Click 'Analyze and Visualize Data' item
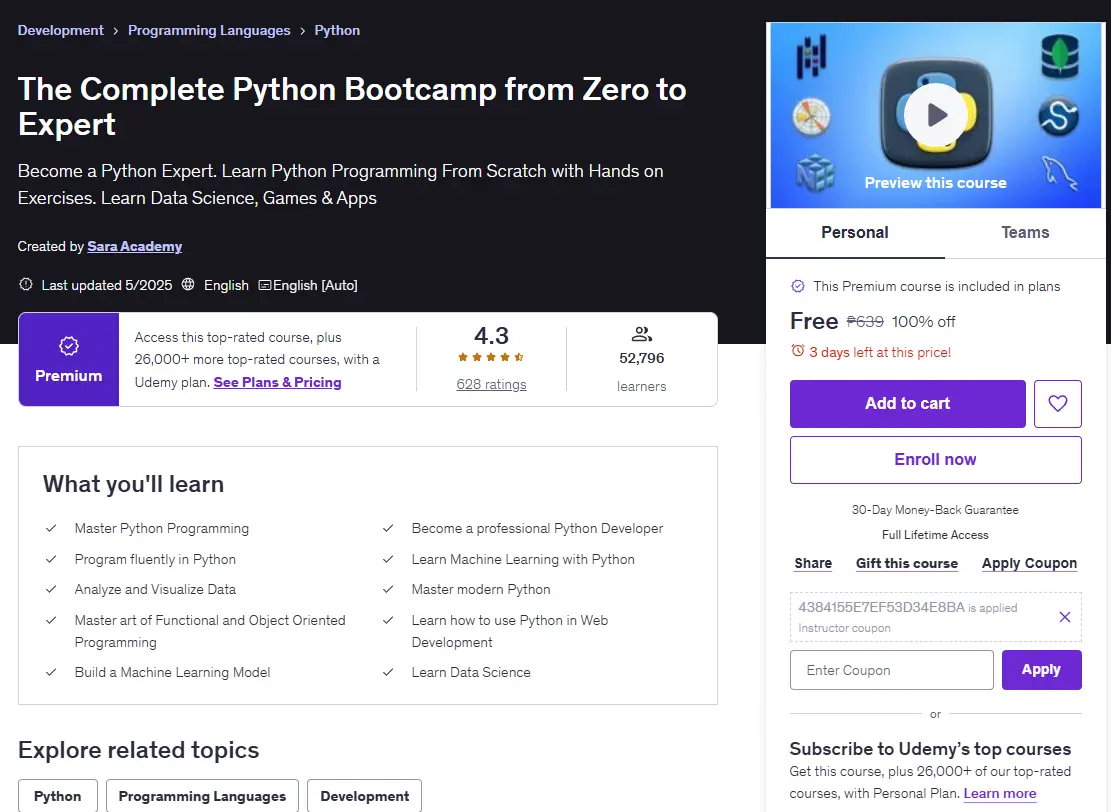The image size is (1111, 812). tap(155, 590)
